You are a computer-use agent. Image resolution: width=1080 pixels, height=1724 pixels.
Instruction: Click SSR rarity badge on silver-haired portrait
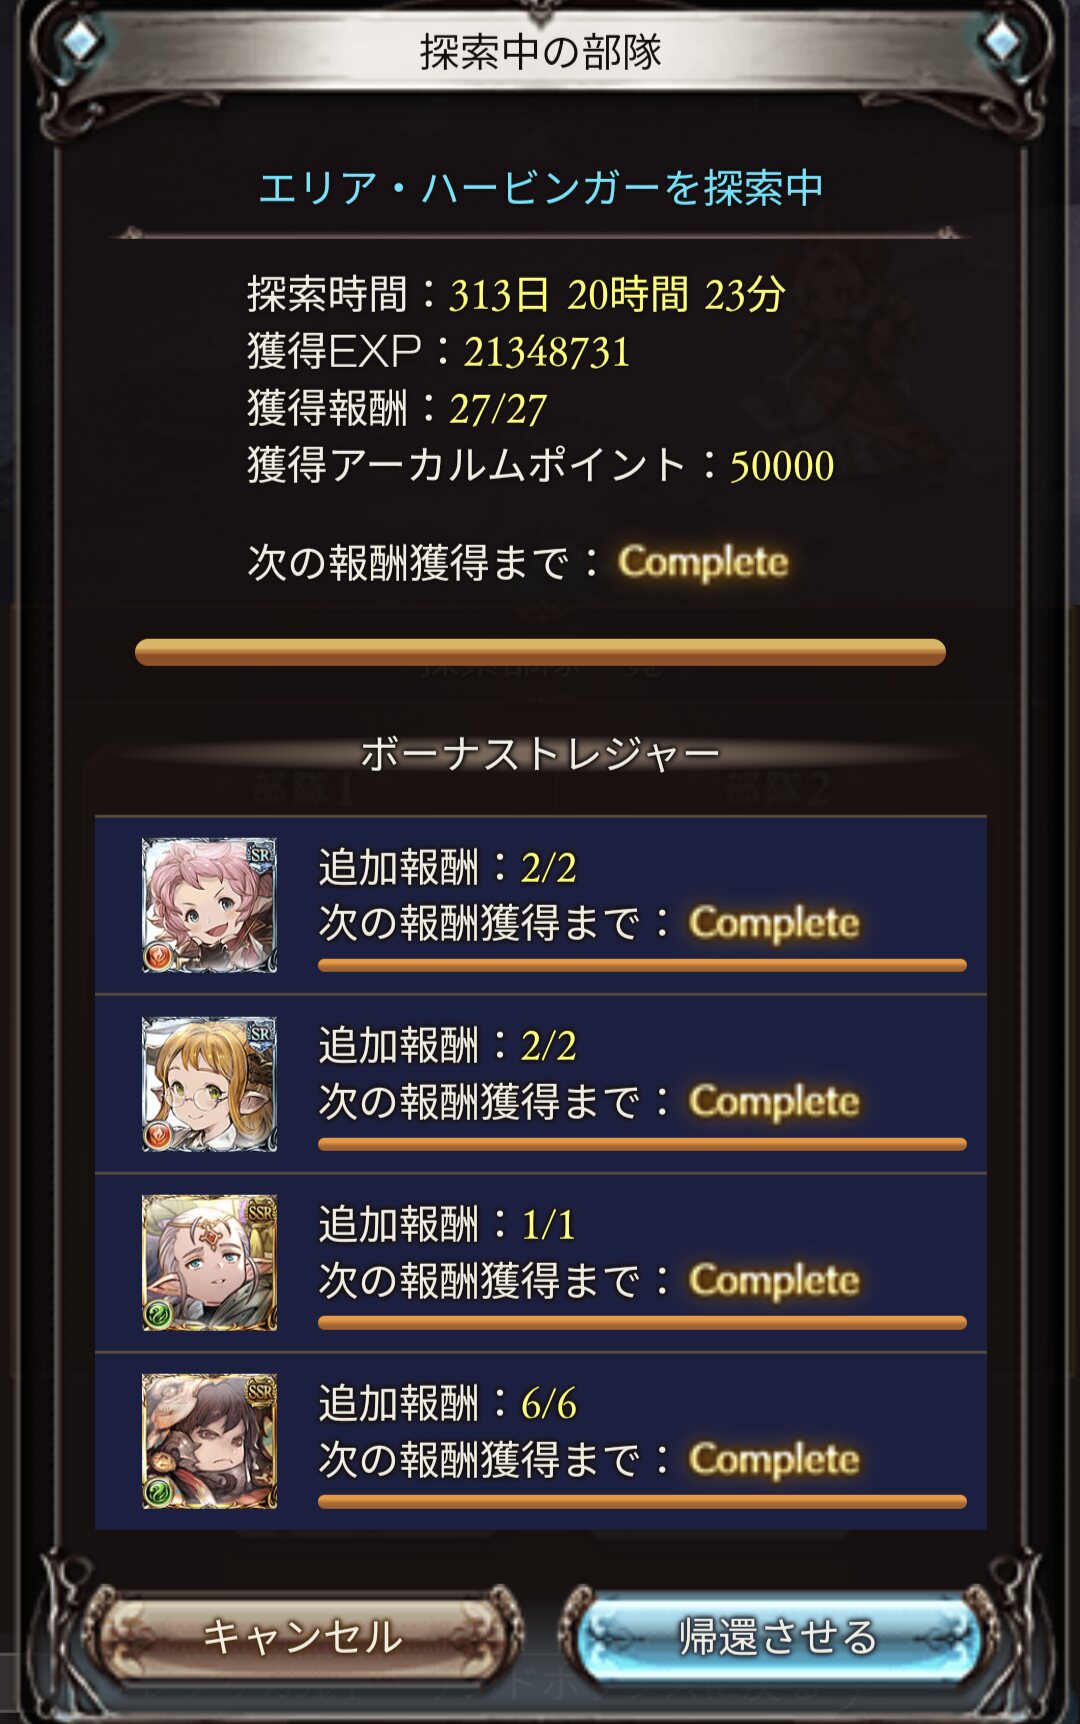tap(260, 1213)
